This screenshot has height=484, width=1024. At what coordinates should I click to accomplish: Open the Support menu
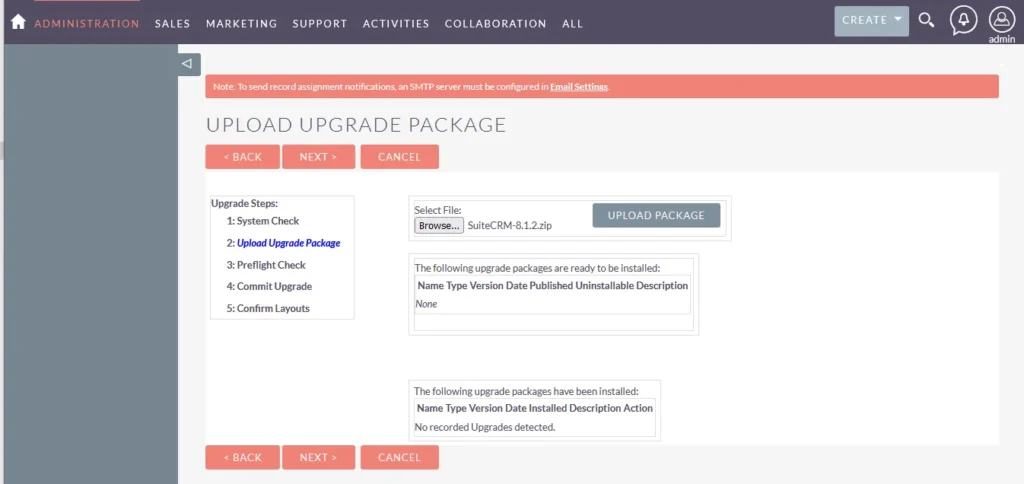click(x=320, y=23)
